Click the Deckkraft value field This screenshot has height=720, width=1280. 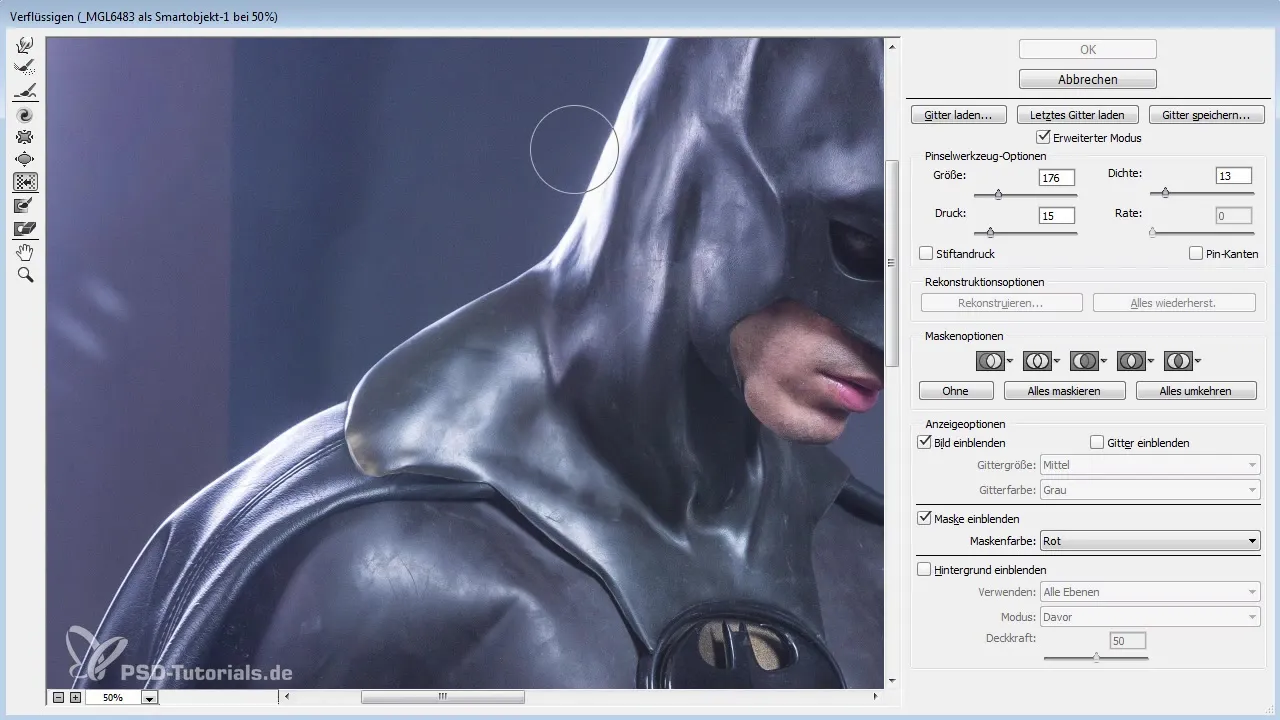tap(1128, 640)
